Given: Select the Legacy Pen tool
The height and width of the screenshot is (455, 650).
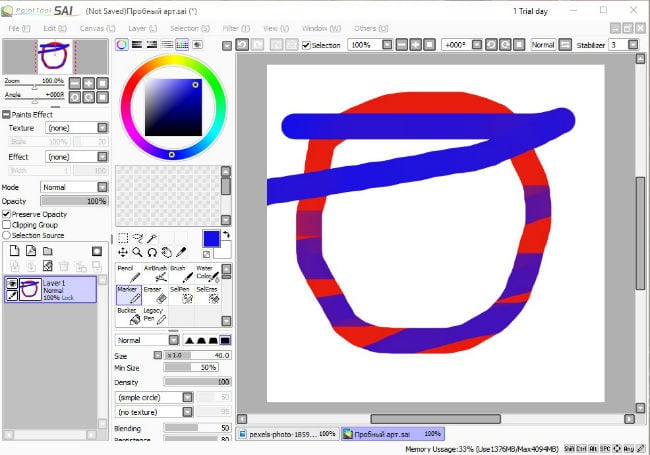Looking at the screenshot, I should 154,316.
